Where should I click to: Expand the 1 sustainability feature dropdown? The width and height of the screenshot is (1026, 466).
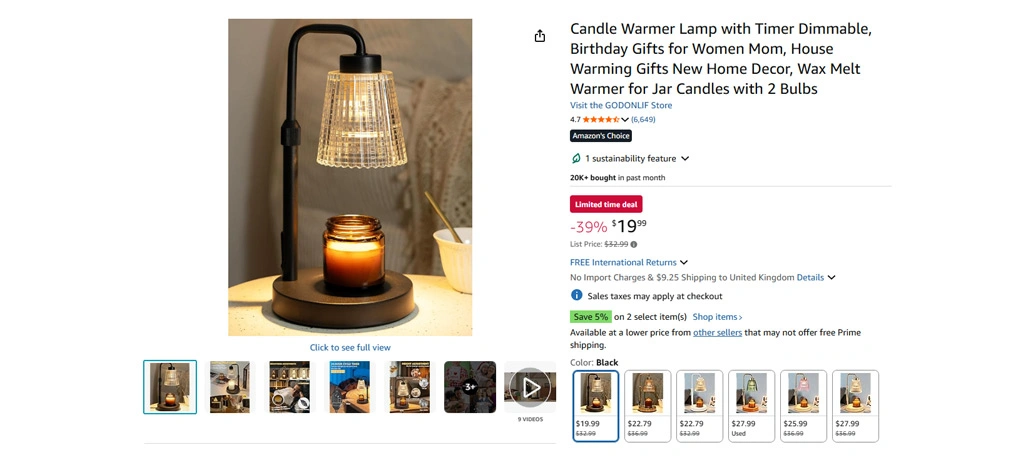[685, 158]
